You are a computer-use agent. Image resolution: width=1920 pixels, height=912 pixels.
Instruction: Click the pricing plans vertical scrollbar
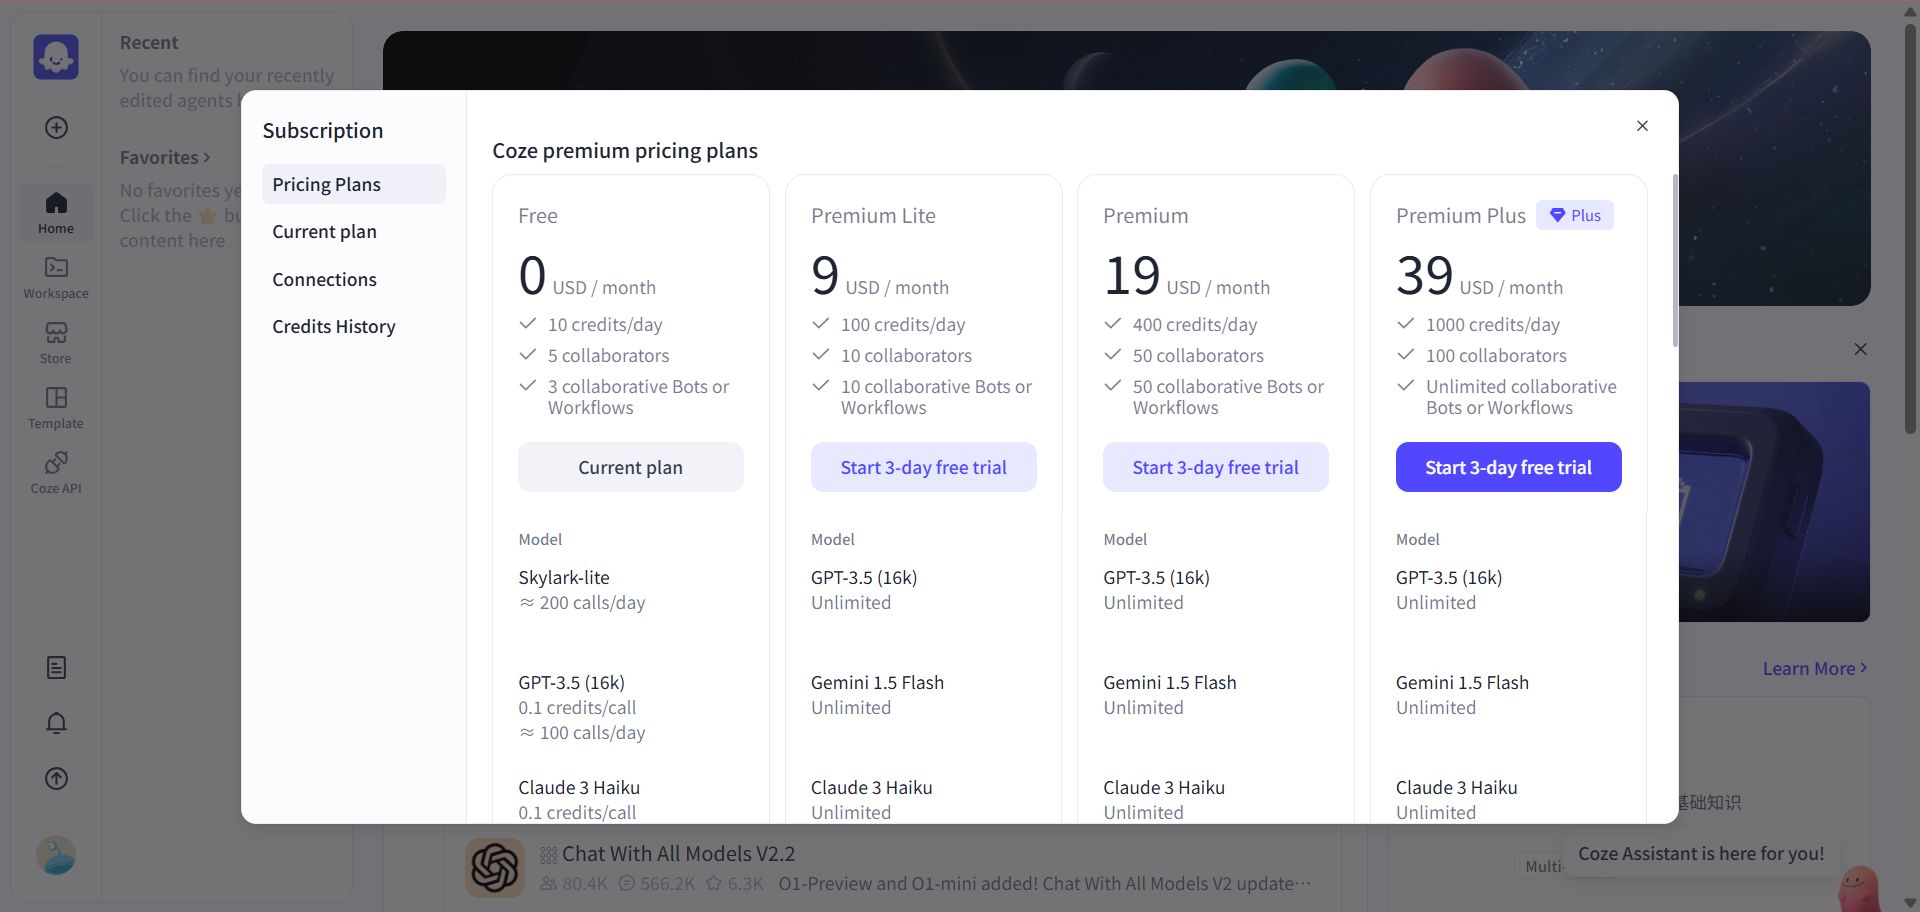[x=1676, y=261]
